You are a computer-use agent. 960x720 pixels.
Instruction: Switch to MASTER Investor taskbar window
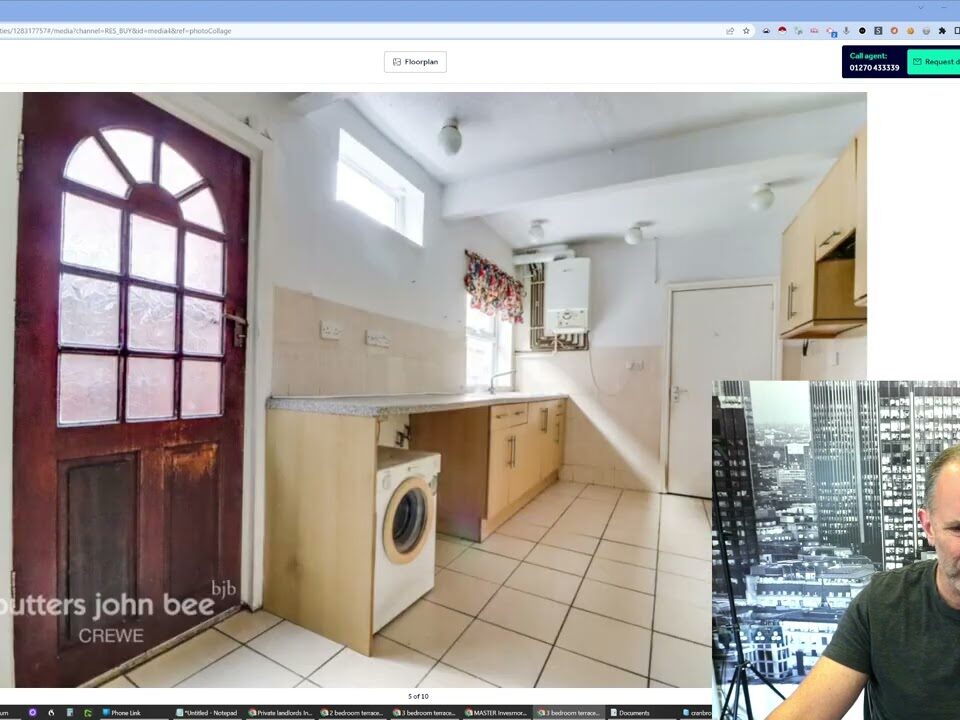tap(498, 713)
